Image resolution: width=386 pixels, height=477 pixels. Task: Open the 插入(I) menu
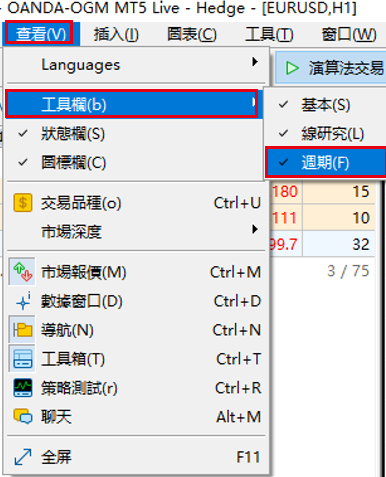point(116,34)
